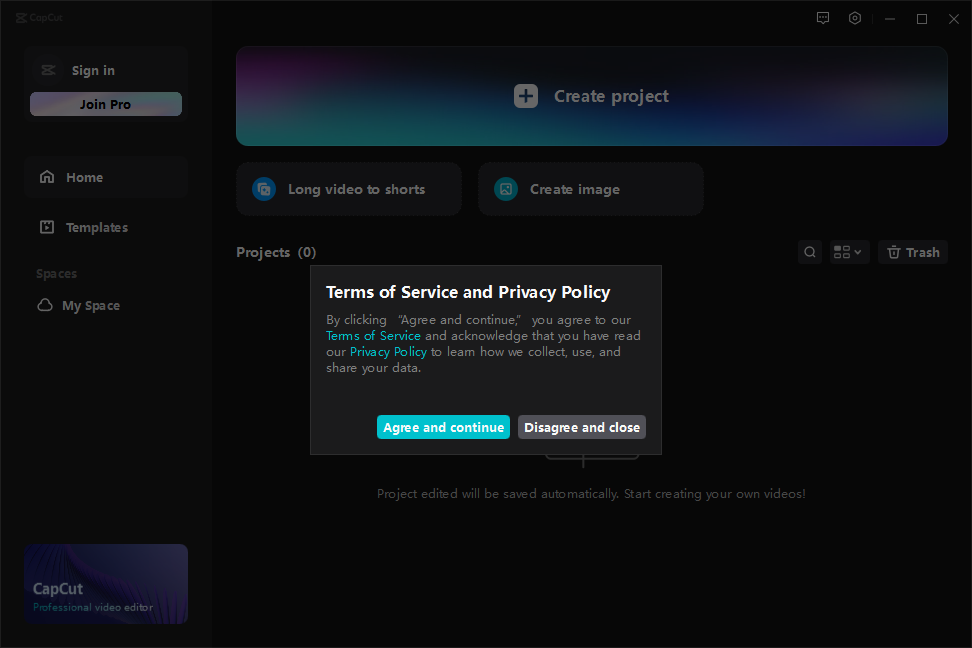The height and width of the screenshot is (648, 972).
Task: Click the Templates icon in sidebar
Action: pos(47,227)
